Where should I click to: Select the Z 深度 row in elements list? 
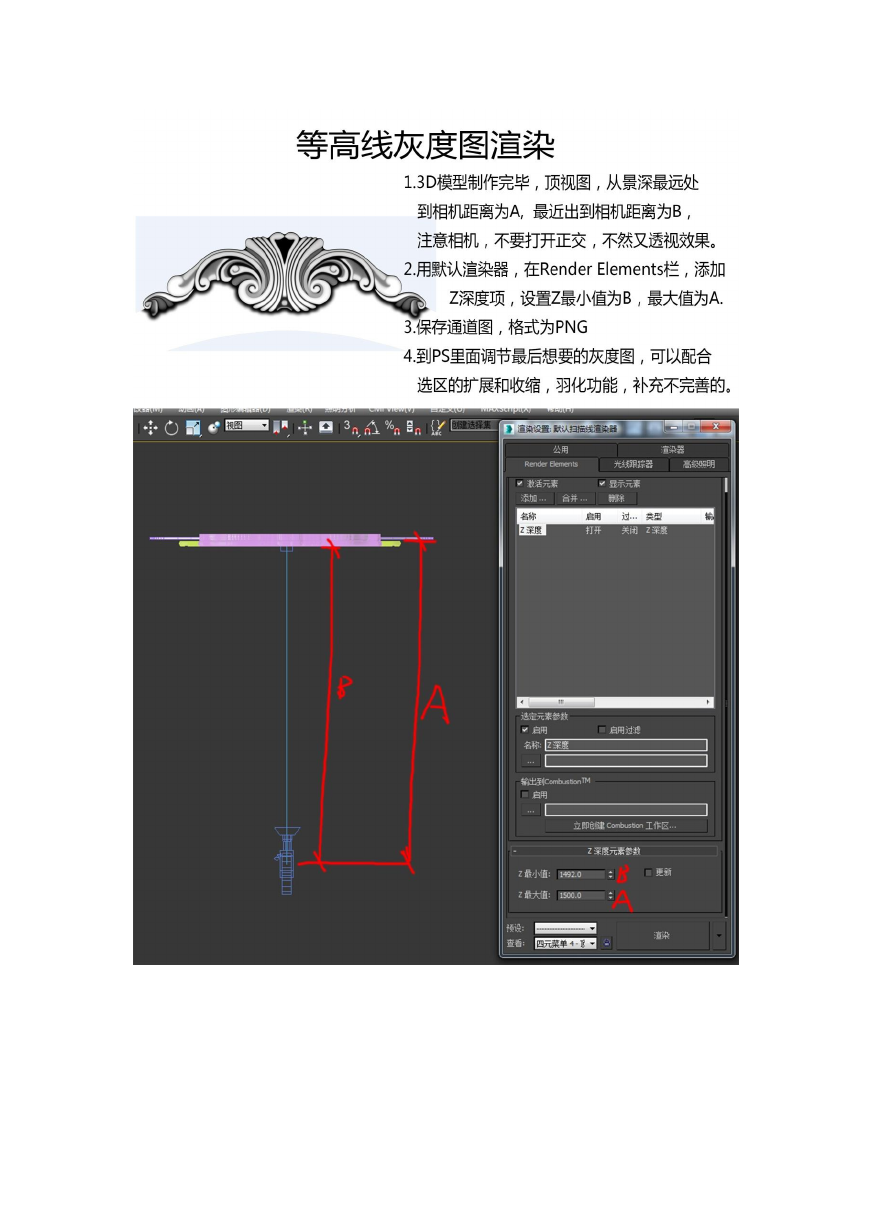[x=615, y=531]
